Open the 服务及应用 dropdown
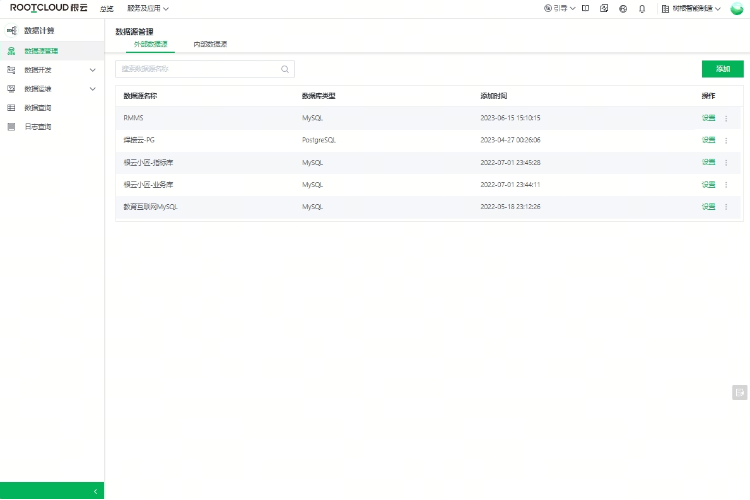 click(148, 8)
